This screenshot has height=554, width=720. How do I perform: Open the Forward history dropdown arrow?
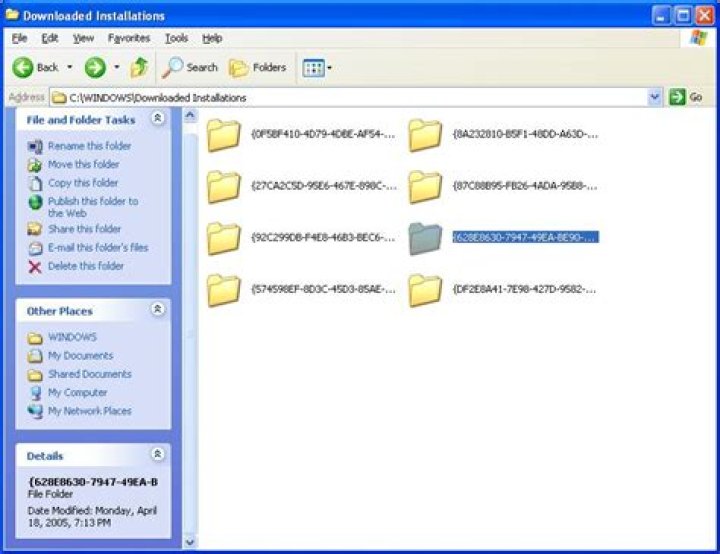117,68
